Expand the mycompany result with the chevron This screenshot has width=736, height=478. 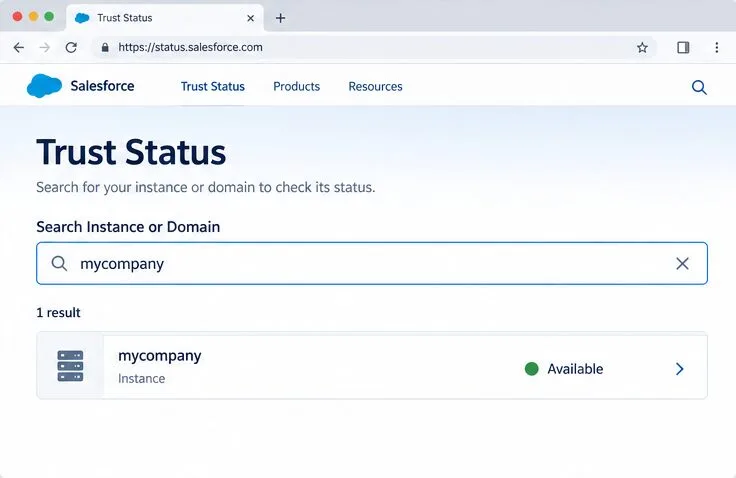679,369
